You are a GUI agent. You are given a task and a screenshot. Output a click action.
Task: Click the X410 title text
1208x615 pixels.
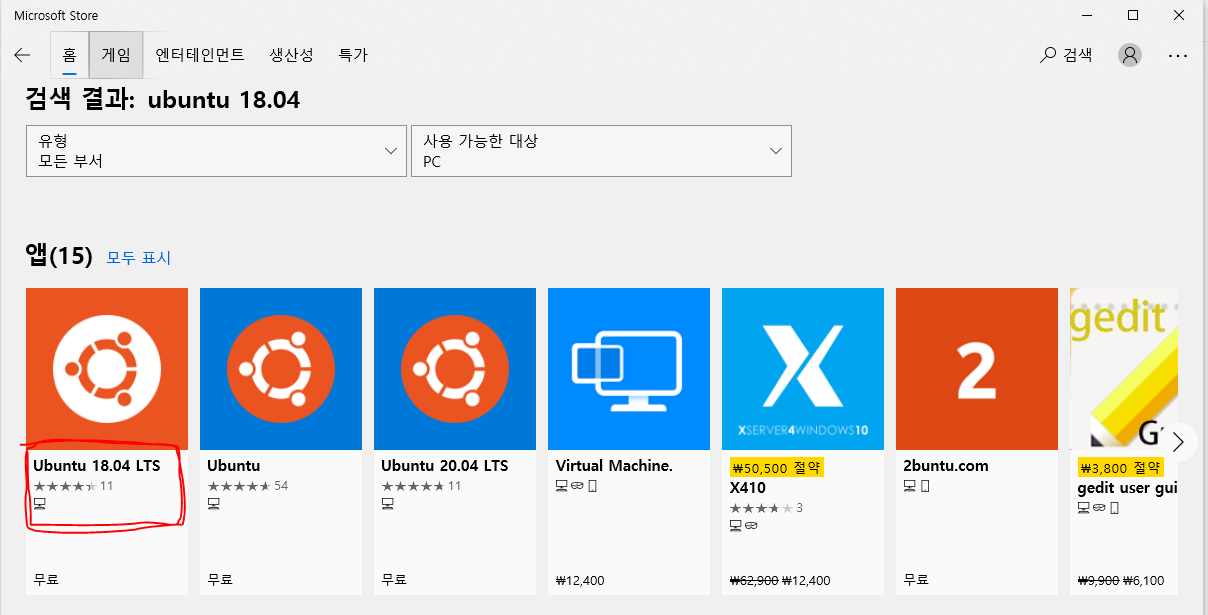tap(746, 489)
